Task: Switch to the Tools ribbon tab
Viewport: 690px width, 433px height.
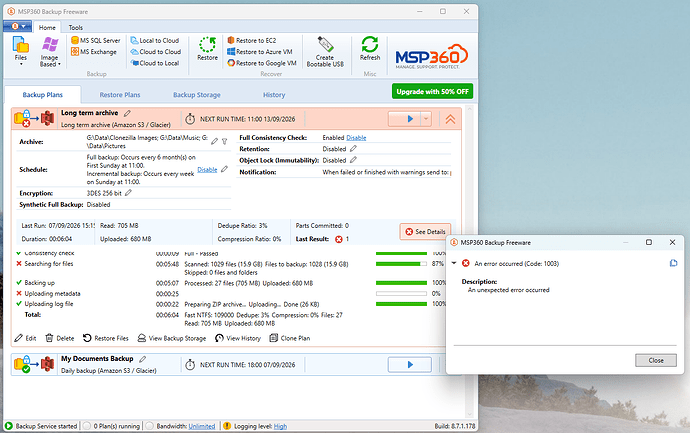Action: point(75,27)
